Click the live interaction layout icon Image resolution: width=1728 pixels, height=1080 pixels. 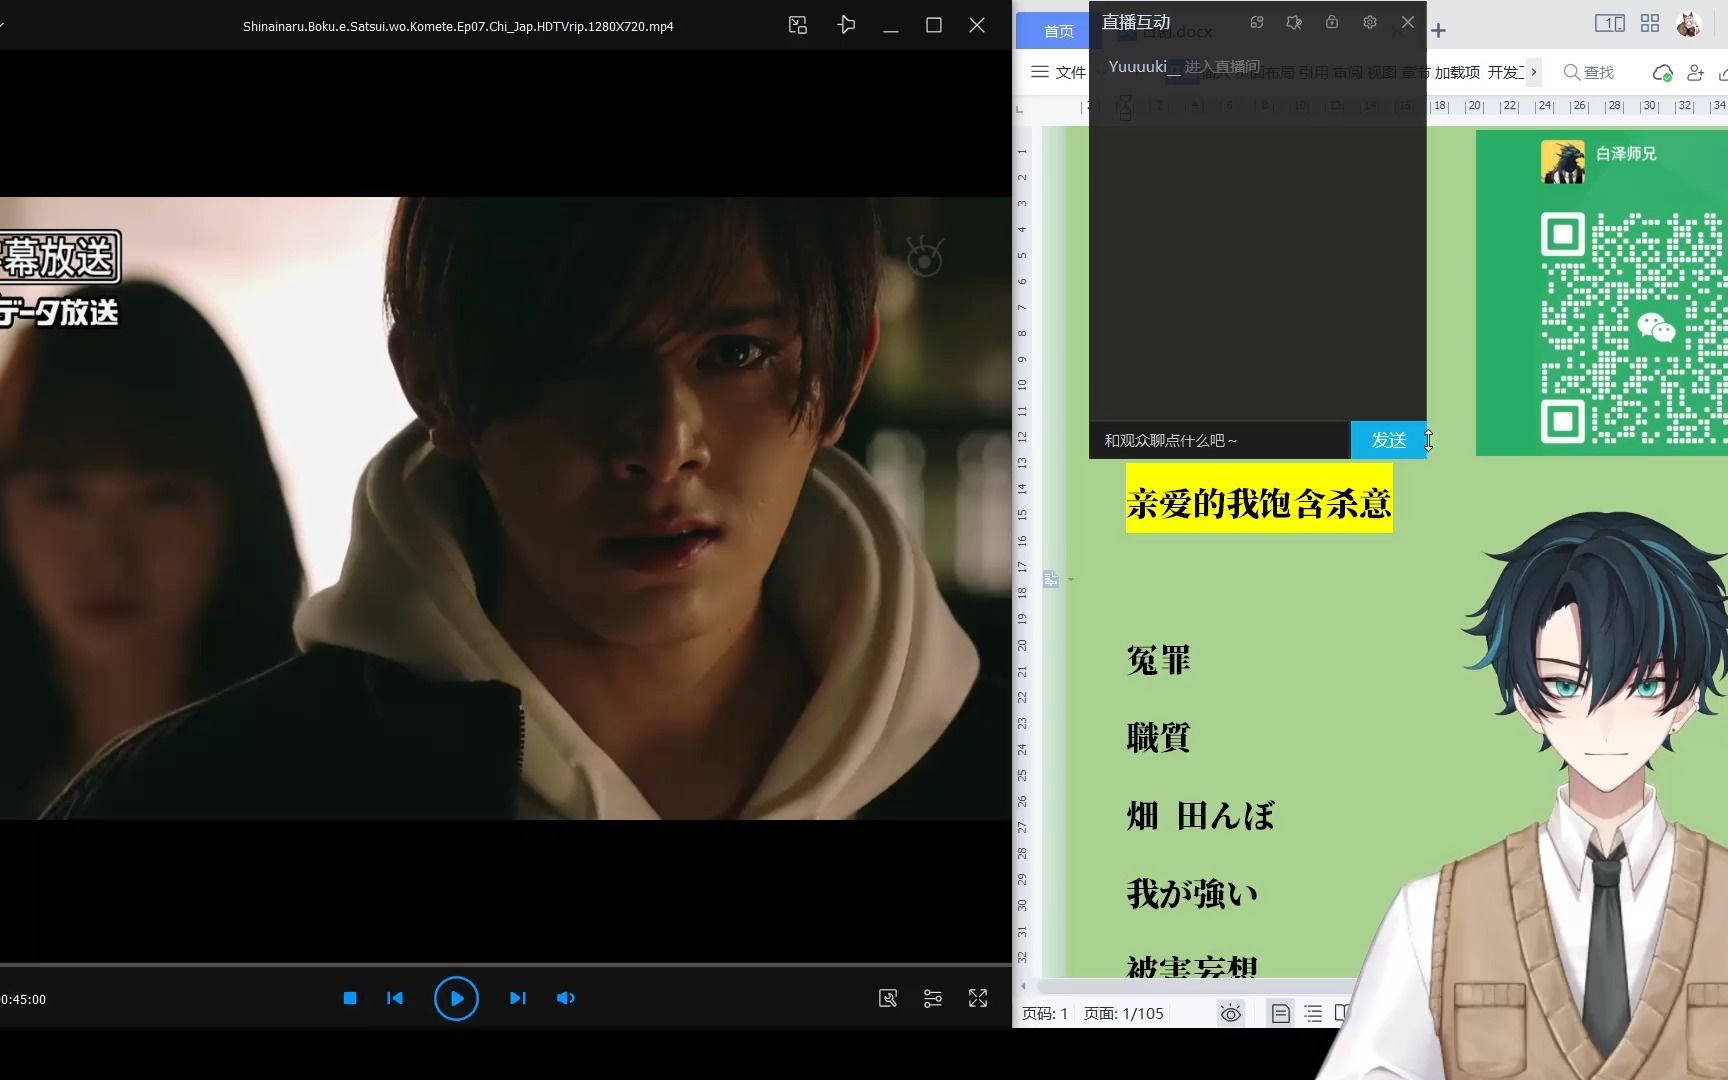[1257, 22]
